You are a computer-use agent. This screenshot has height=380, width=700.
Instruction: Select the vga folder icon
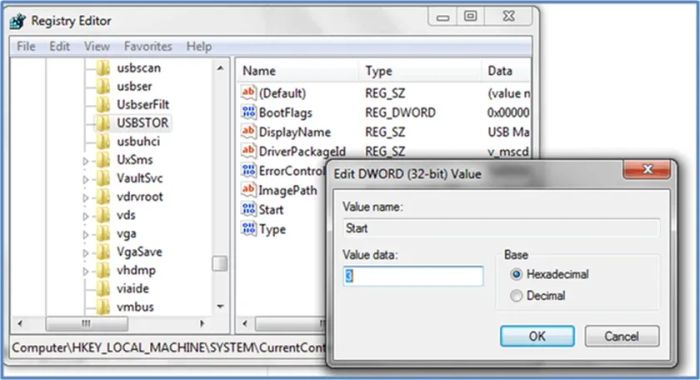click(103, 234)
